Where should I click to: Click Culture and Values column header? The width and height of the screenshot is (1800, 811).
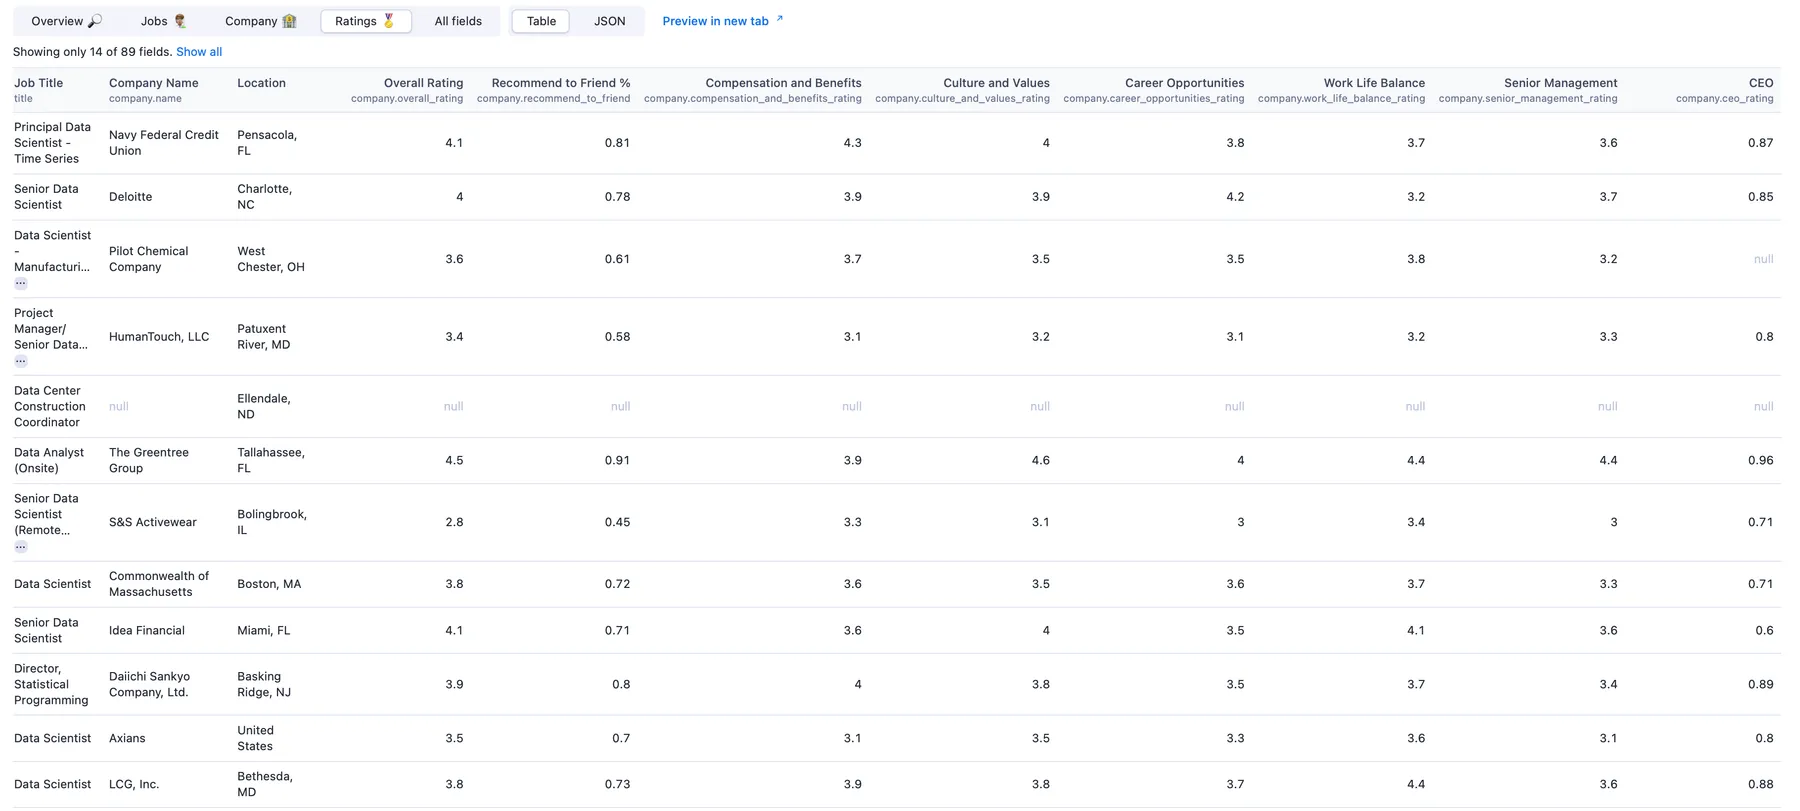(x=996, y=83)
